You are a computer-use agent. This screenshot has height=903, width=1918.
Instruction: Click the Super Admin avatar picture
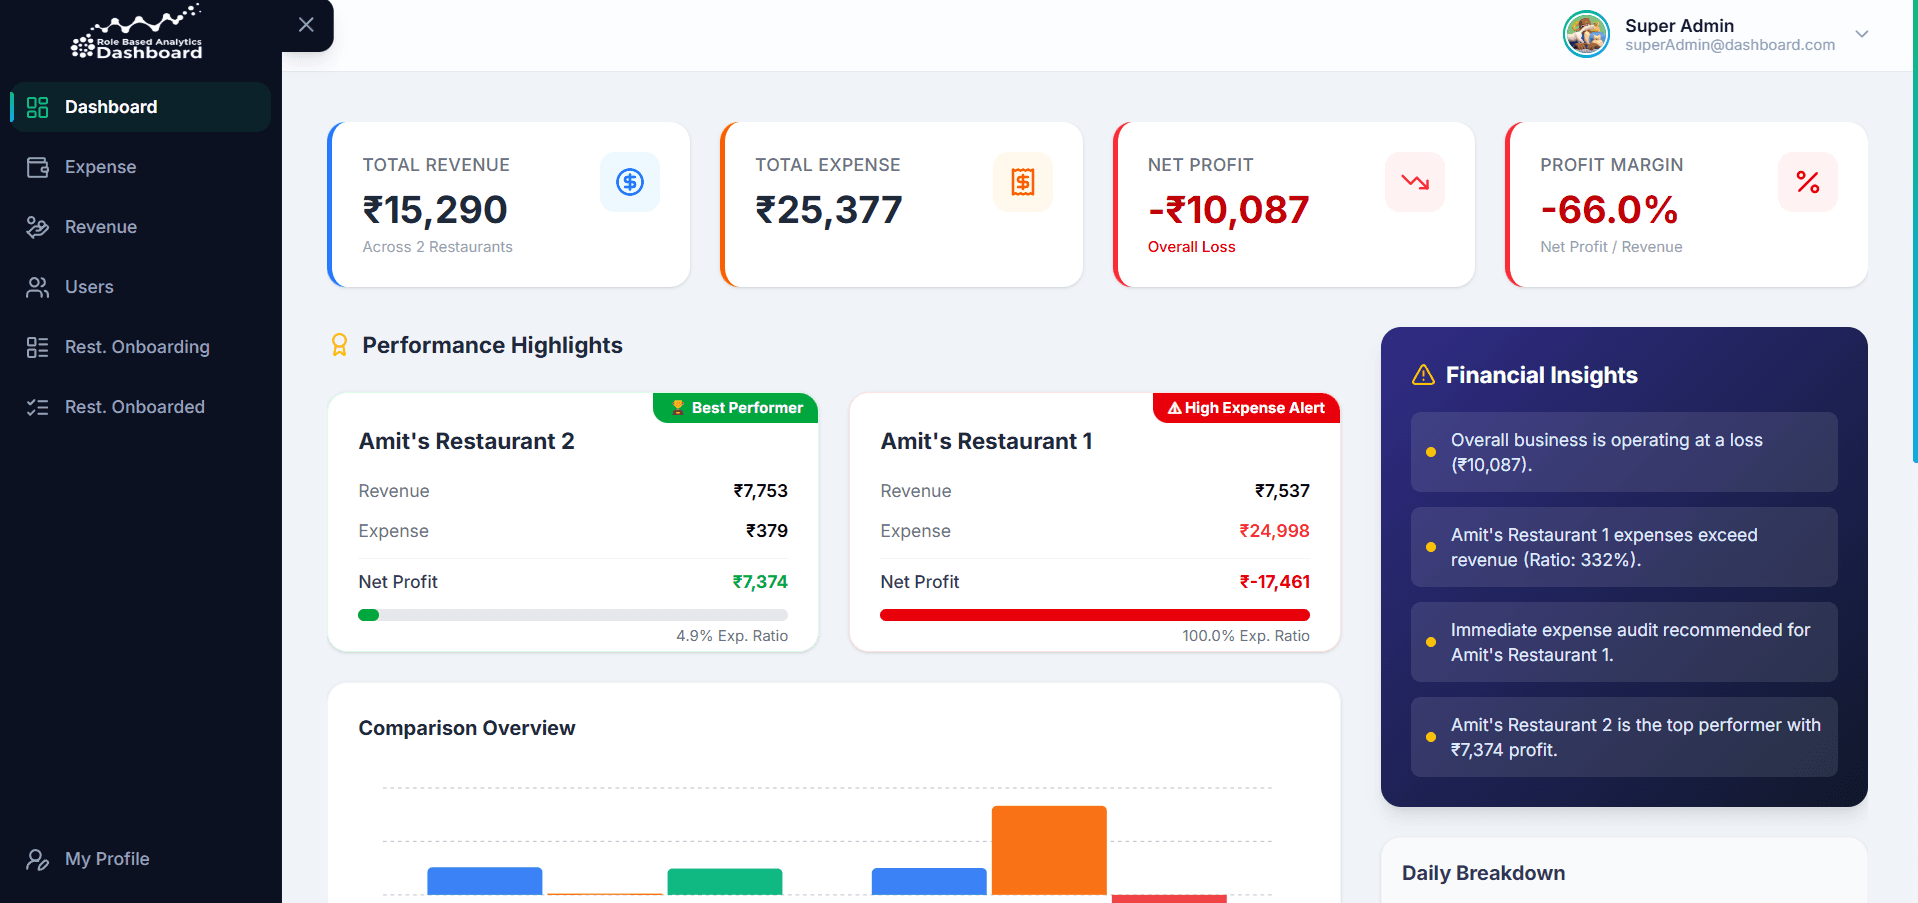point(1586,34)
